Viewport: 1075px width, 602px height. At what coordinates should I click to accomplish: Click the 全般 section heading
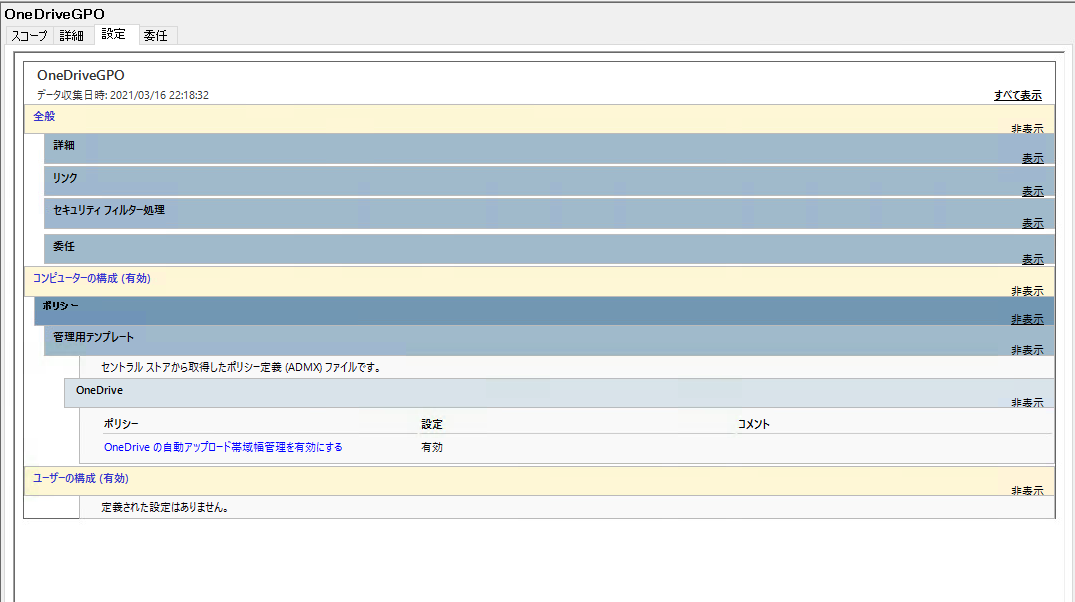tap(44, 117)
